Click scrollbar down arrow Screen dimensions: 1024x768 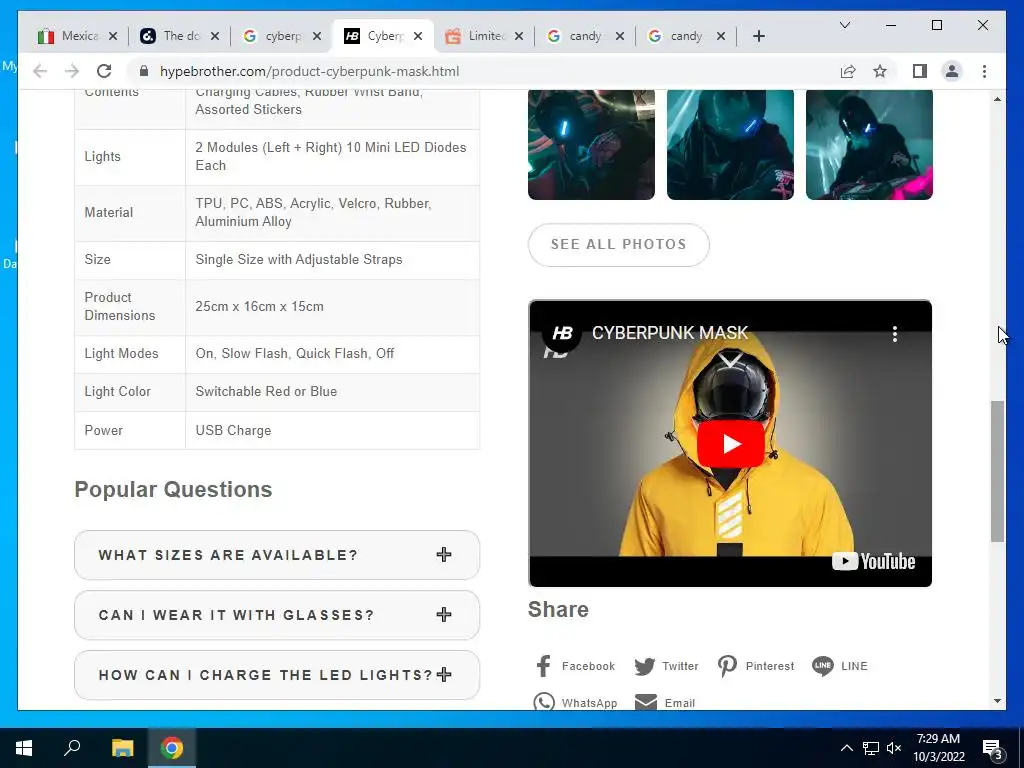click(997, 701)
